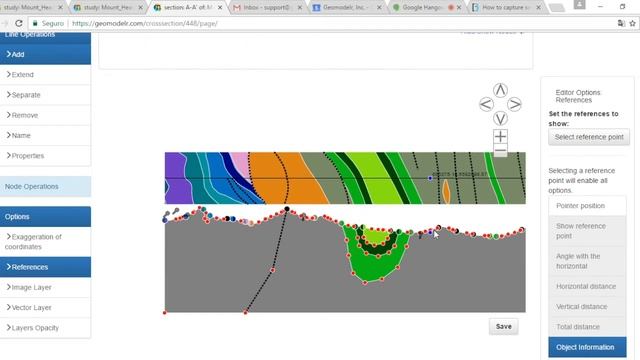Open the Separate line operation
The image size is (640, 360).
pyautogui.click(x=45, y=95)
